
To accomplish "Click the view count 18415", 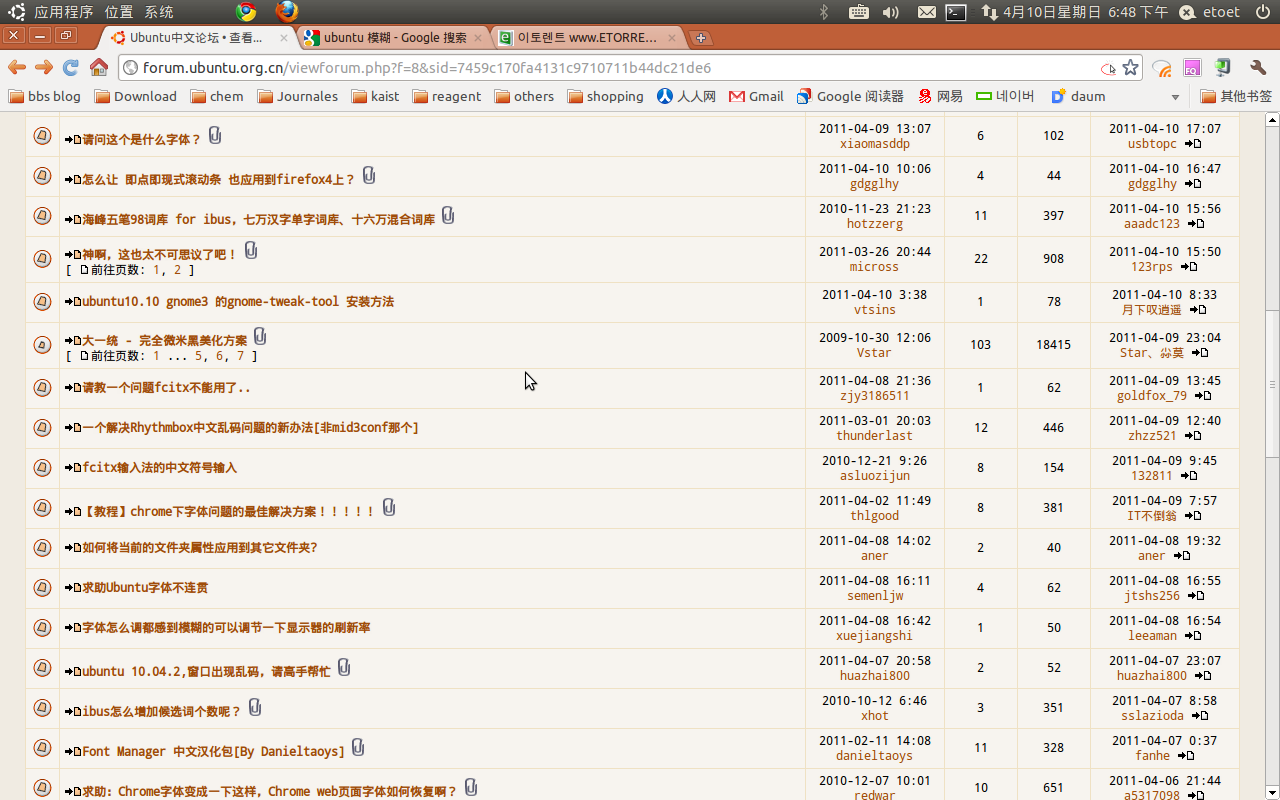I will click(x=1053, y=344).
